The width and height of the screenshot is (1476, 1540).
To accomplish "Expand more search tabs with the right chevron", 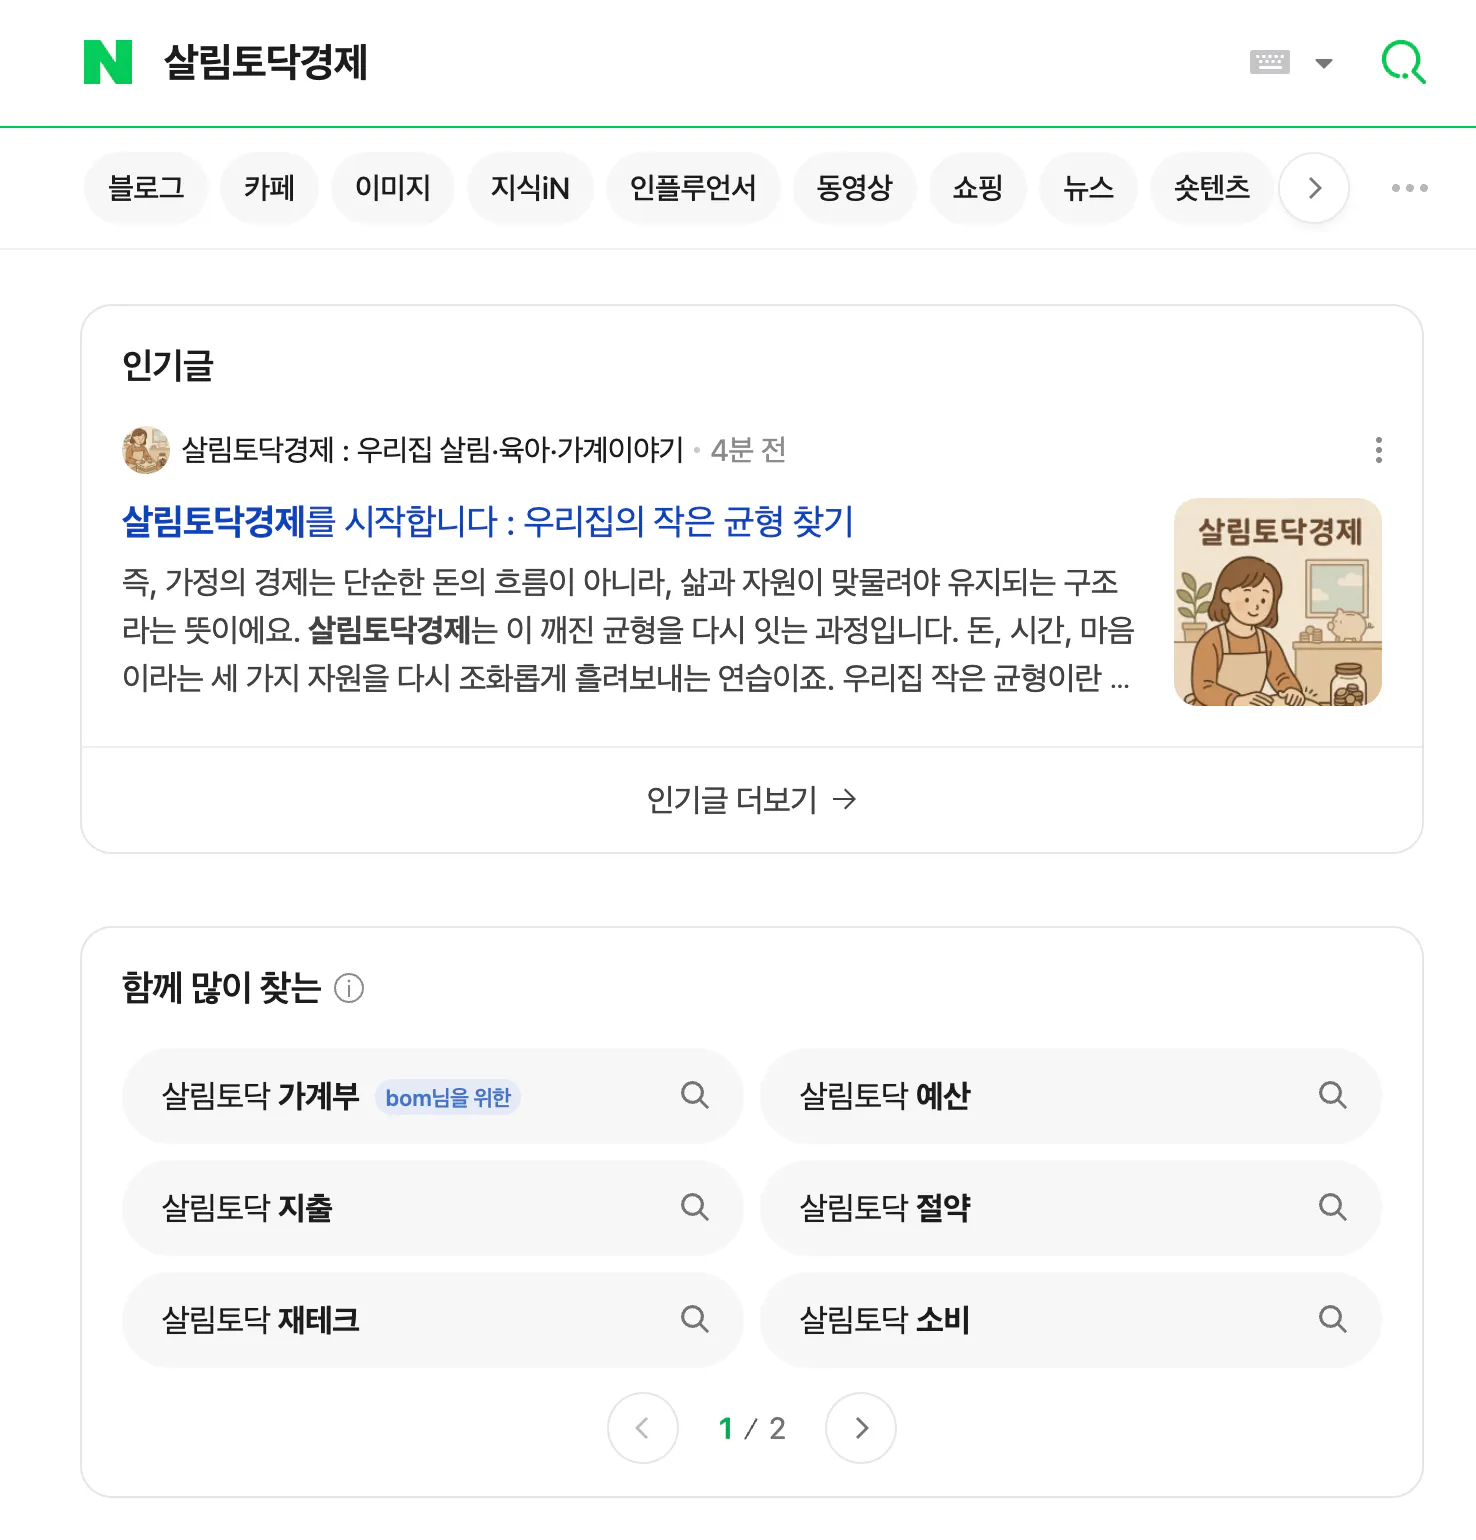I will (1314, 188).
